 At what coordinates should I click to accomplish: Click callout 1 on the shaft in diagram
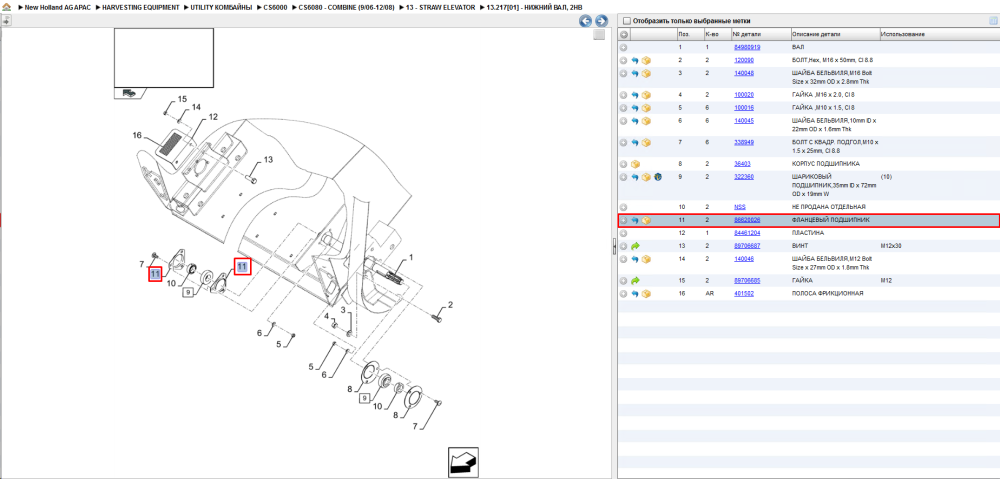411,257
